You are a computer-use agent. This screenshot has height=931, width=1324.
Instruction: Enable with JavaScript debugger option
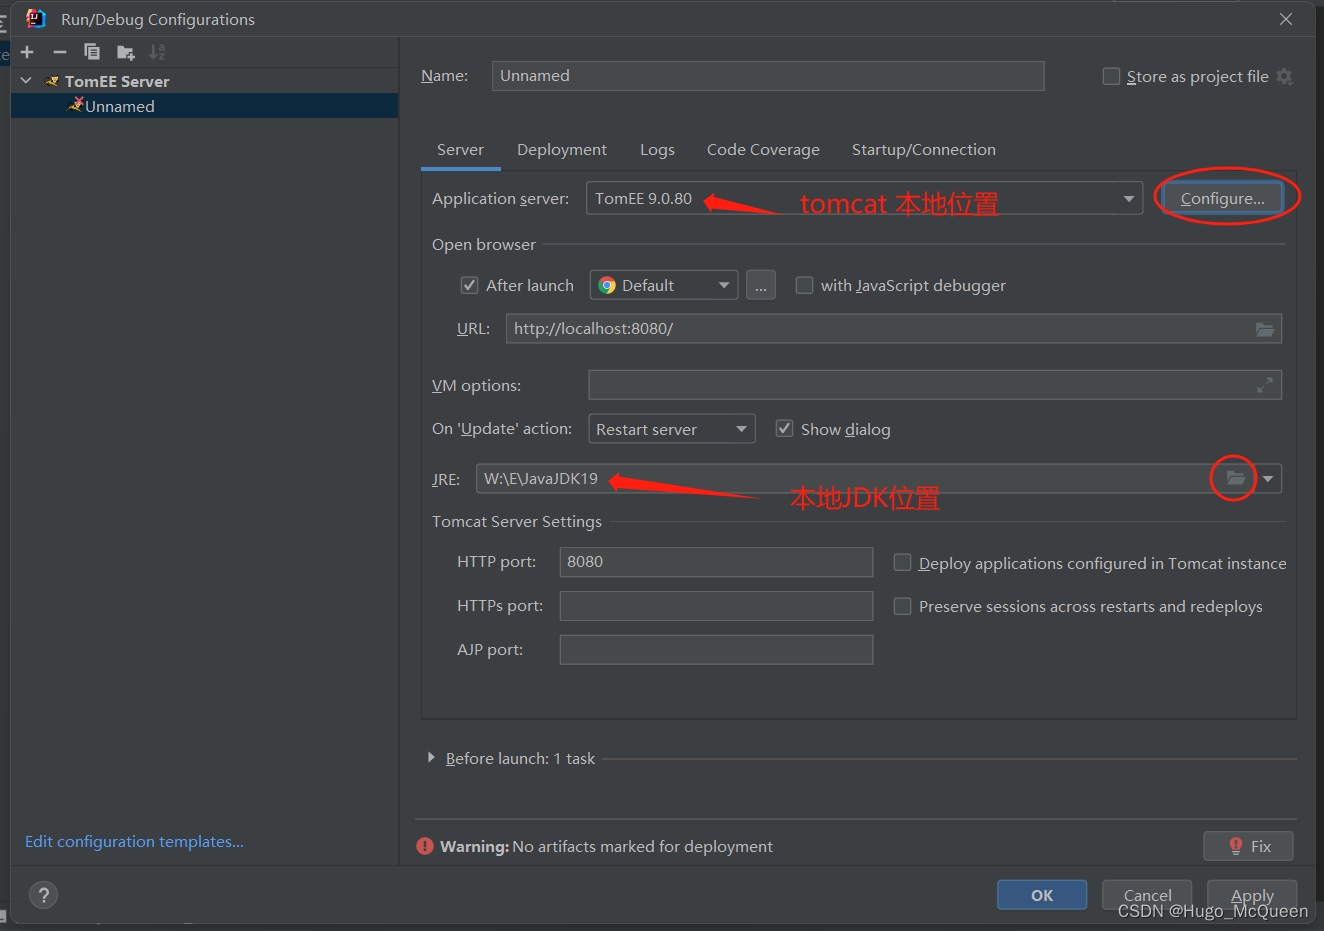pos(804,285)
